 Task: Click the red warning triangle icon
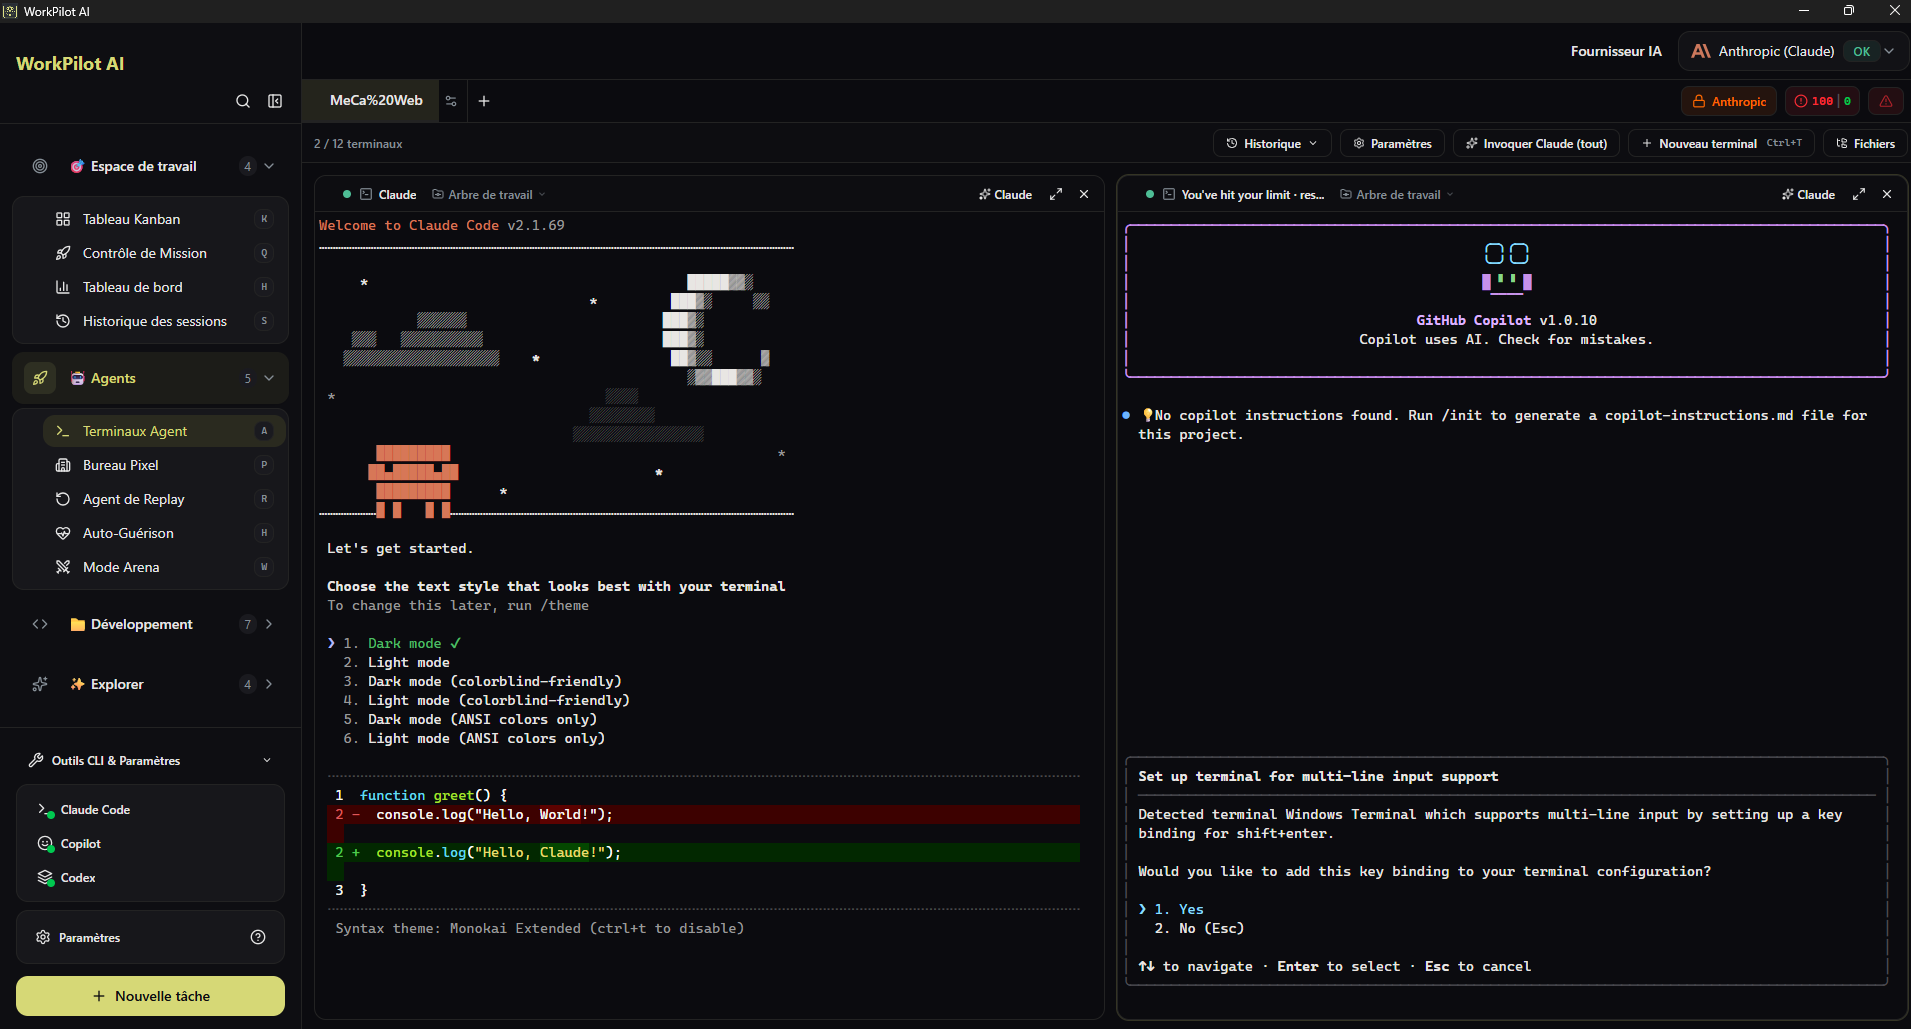1885,101
